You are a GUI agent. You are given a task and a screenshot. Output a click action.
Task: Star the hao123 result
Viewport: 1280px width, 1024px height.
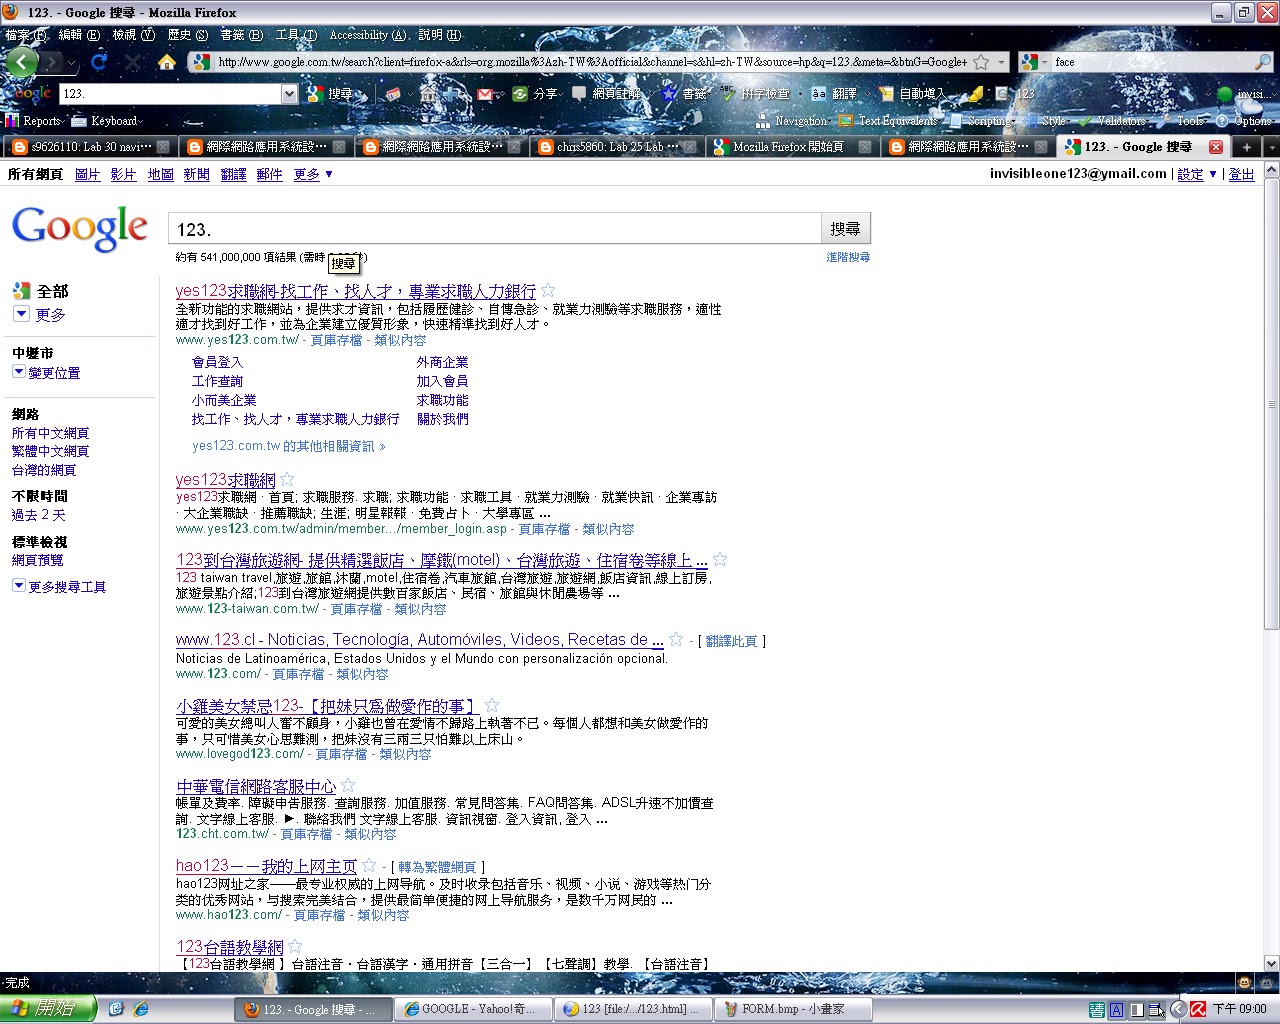[369, 866]
